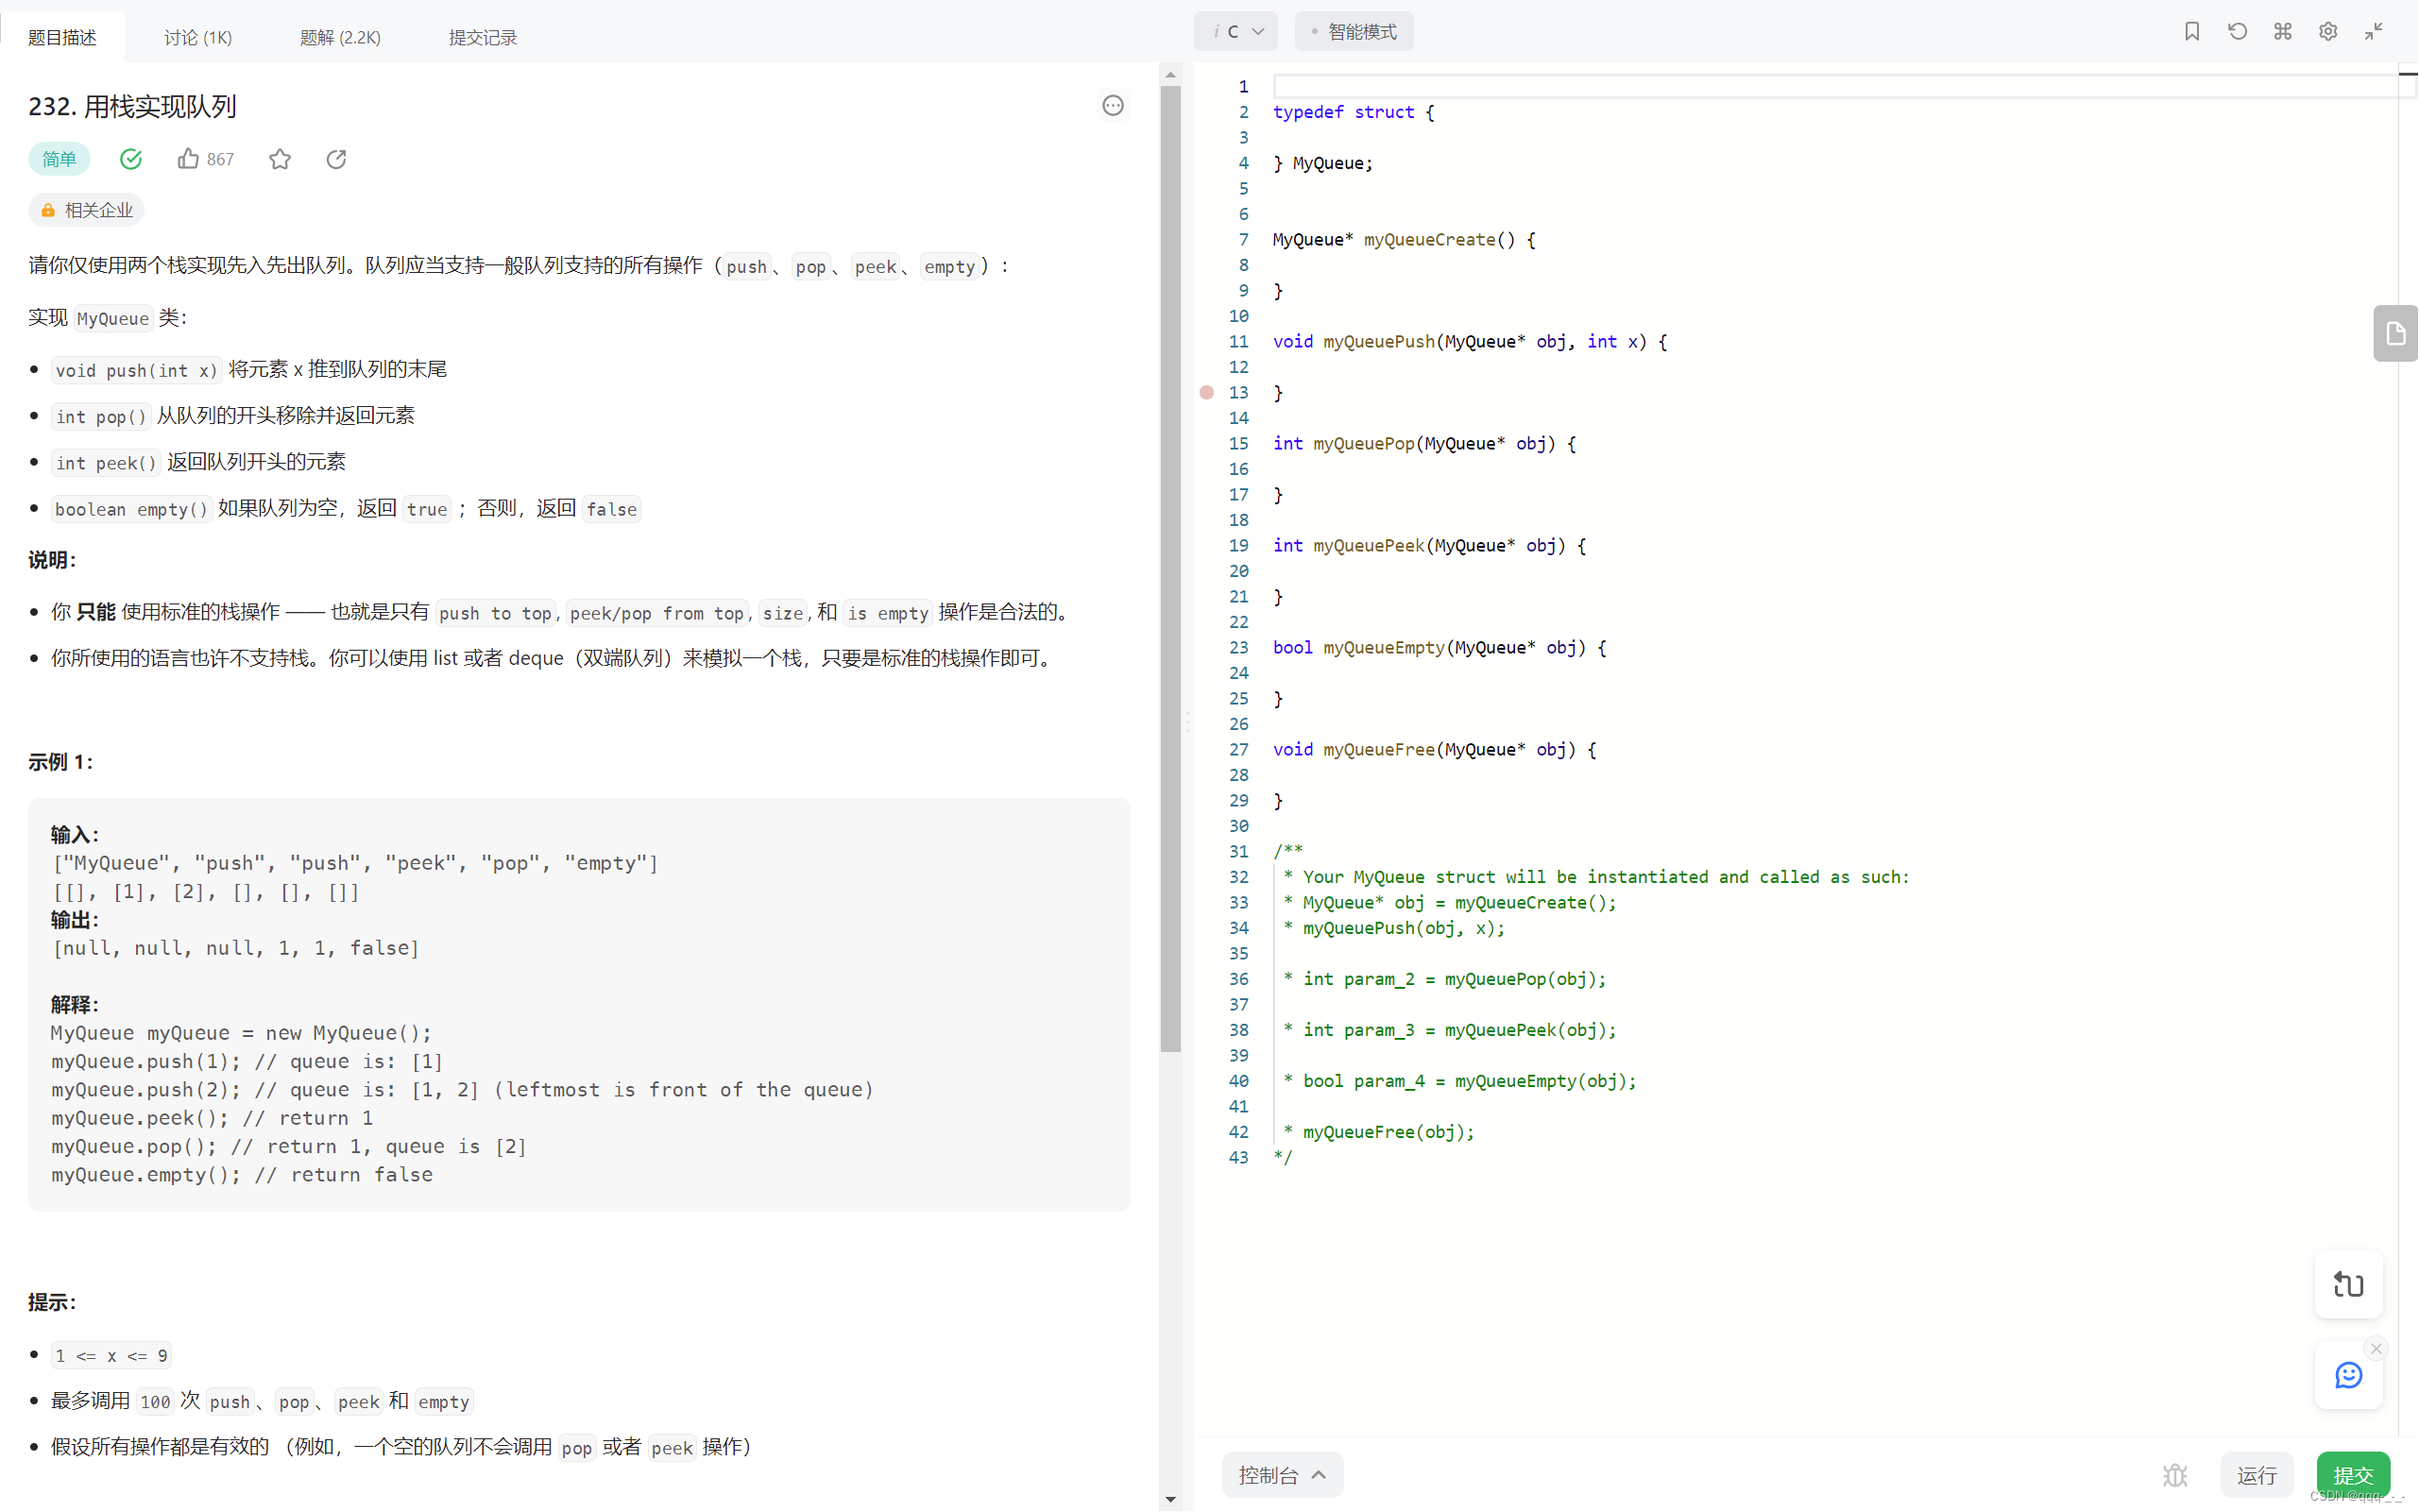
Task: Click the myQueueFree function signature line
Action: [x=1434, y=750]
